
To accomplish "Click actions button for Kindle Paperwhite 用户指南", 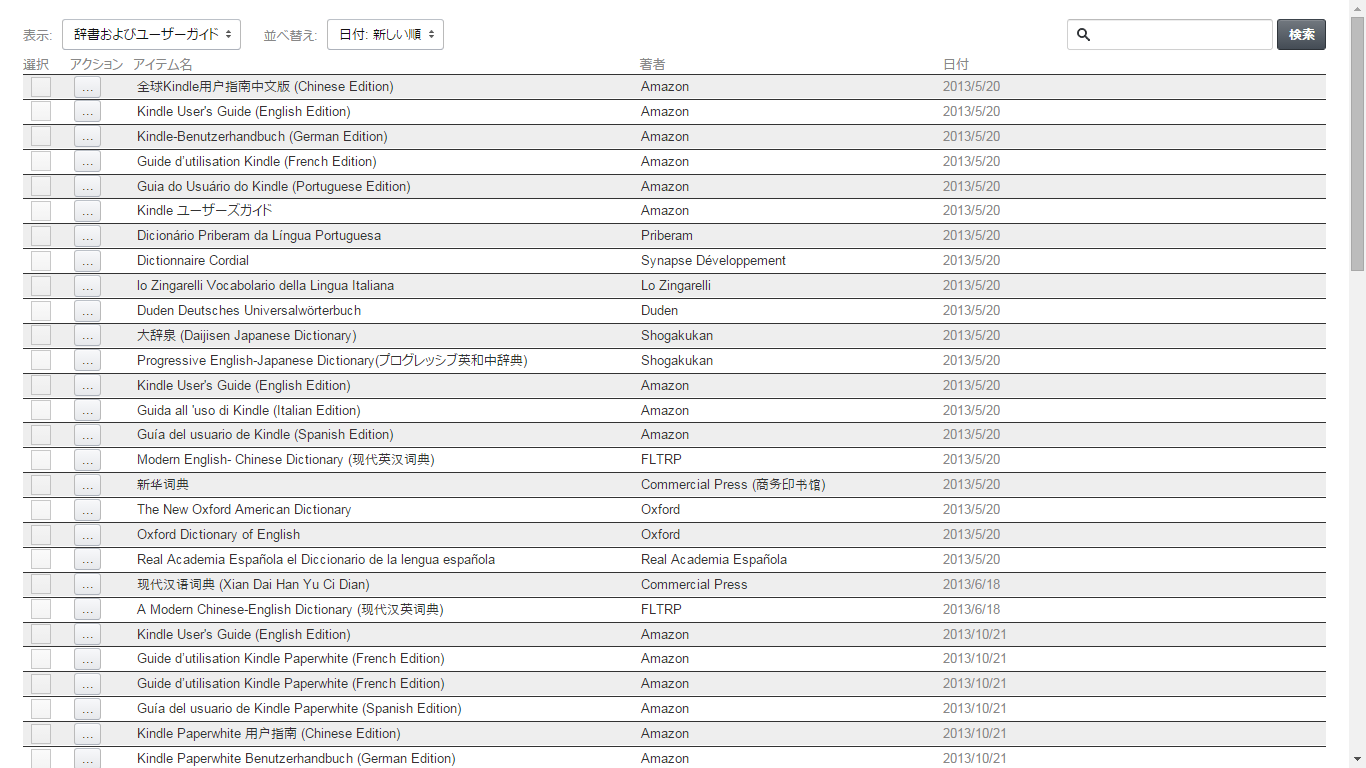I will coord(87,734).
